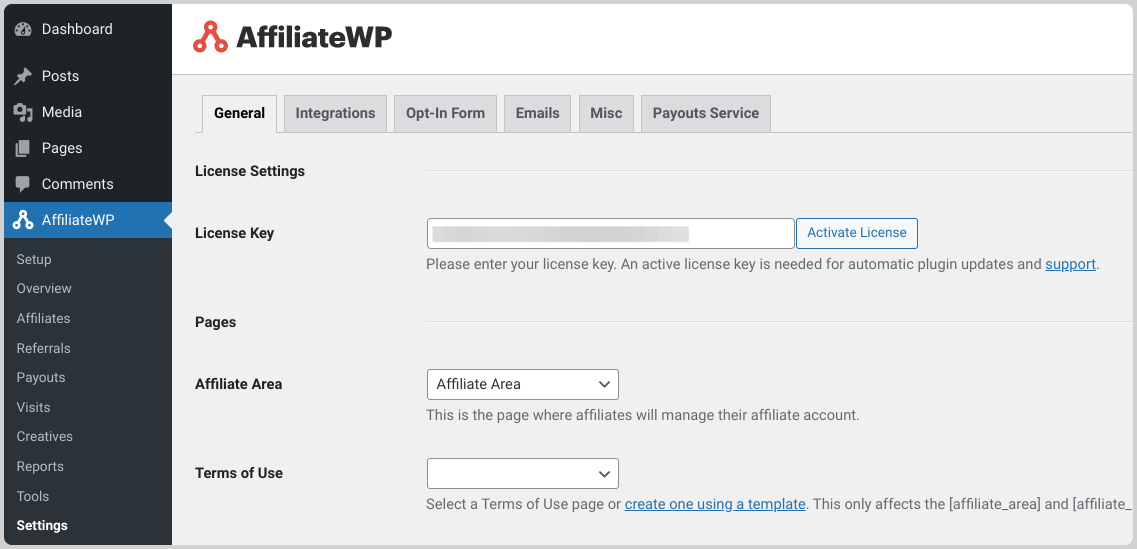Select the AffiliateWP menu label
Viewport: 1137px width, 549px height.
[x=78, y=220]
